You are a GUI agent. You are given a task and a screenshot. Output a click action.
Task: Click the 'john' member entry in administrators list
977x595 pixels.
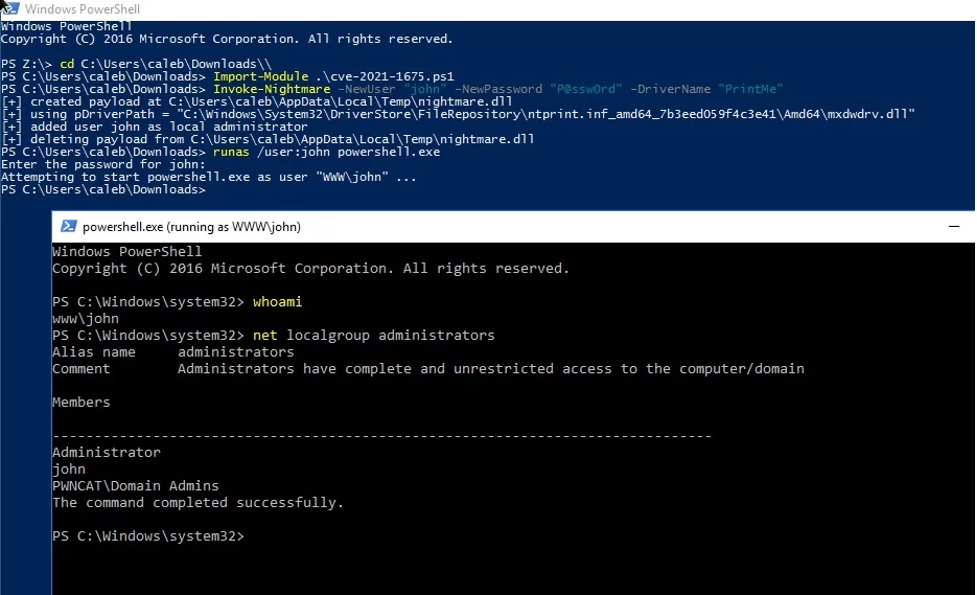pyautogui.click(x=69, y=469)
